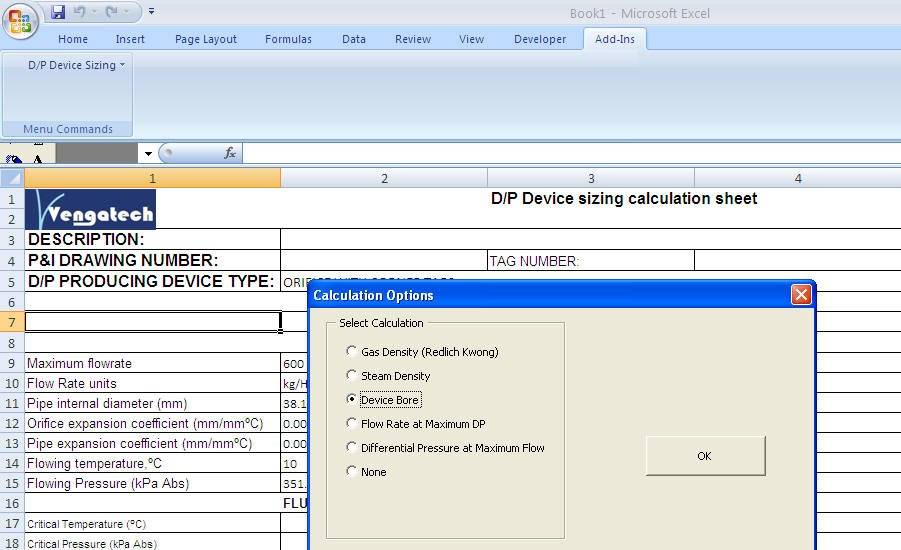Click the Page Layout tab
Screen dimensions: 901x550
pos(206,39)
